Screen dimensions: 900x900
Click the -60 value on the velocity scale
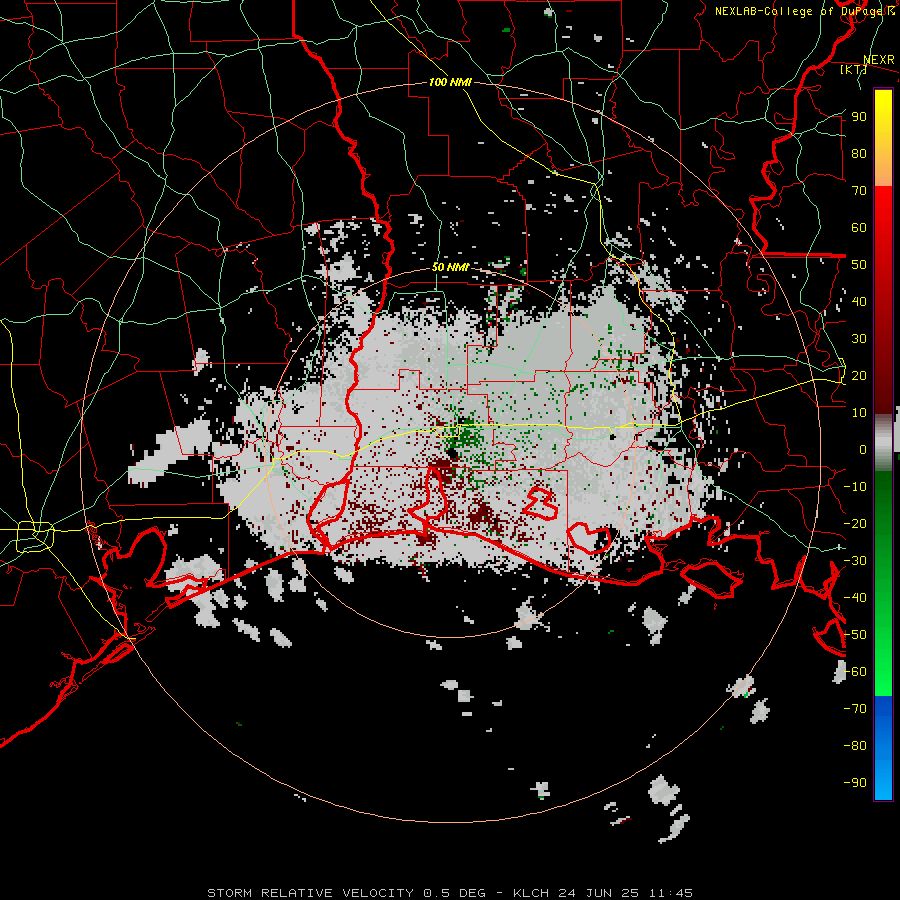pyautogui.click(x=855, y=672)
